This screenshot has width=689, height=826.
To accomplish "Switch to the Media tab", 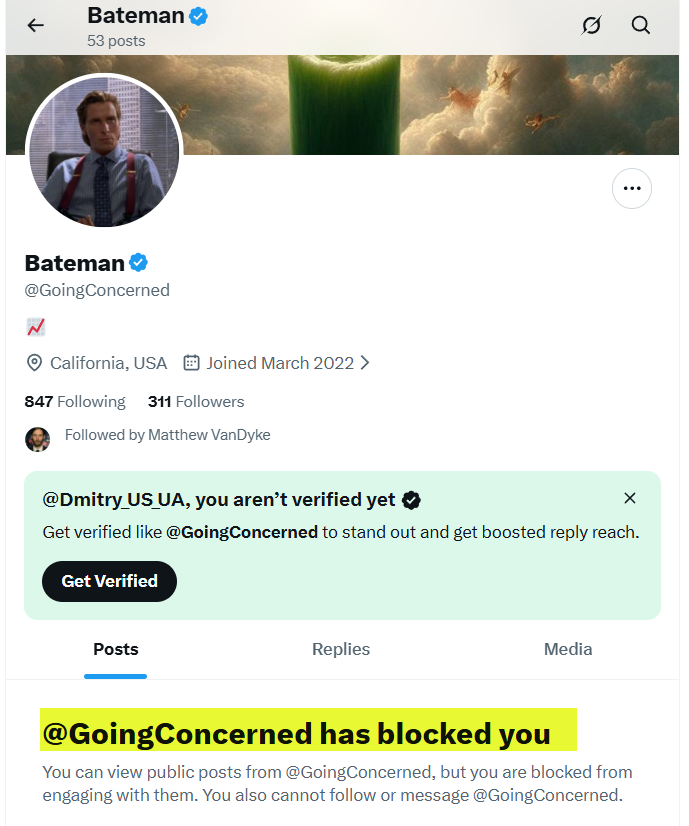I will click(x=568, y=649).
